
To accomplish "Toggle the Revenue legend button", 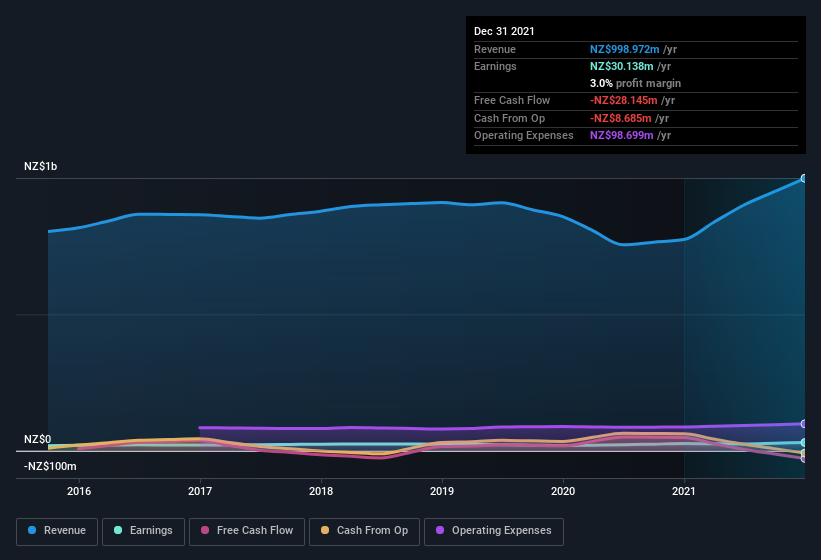I will 57,531.
